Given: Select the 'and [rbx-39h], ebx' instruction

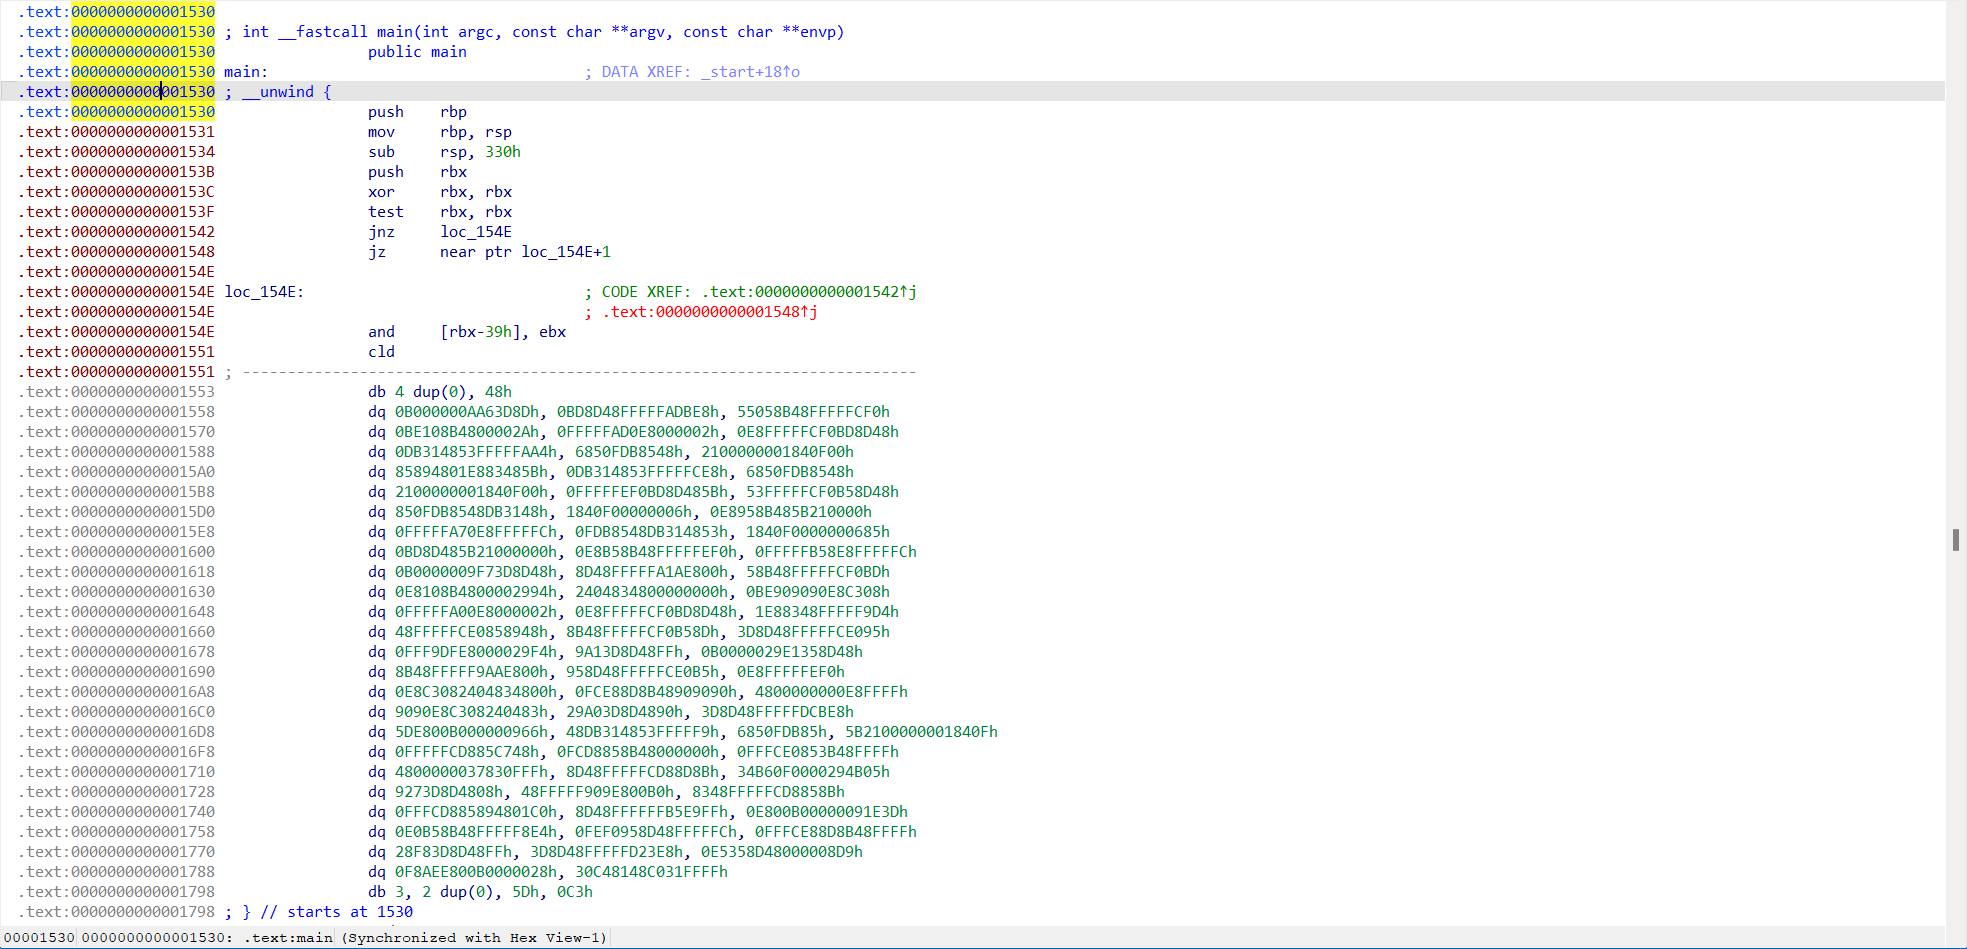Looking at the screenshot, I should pyautogui.click(x=467, y=332).
